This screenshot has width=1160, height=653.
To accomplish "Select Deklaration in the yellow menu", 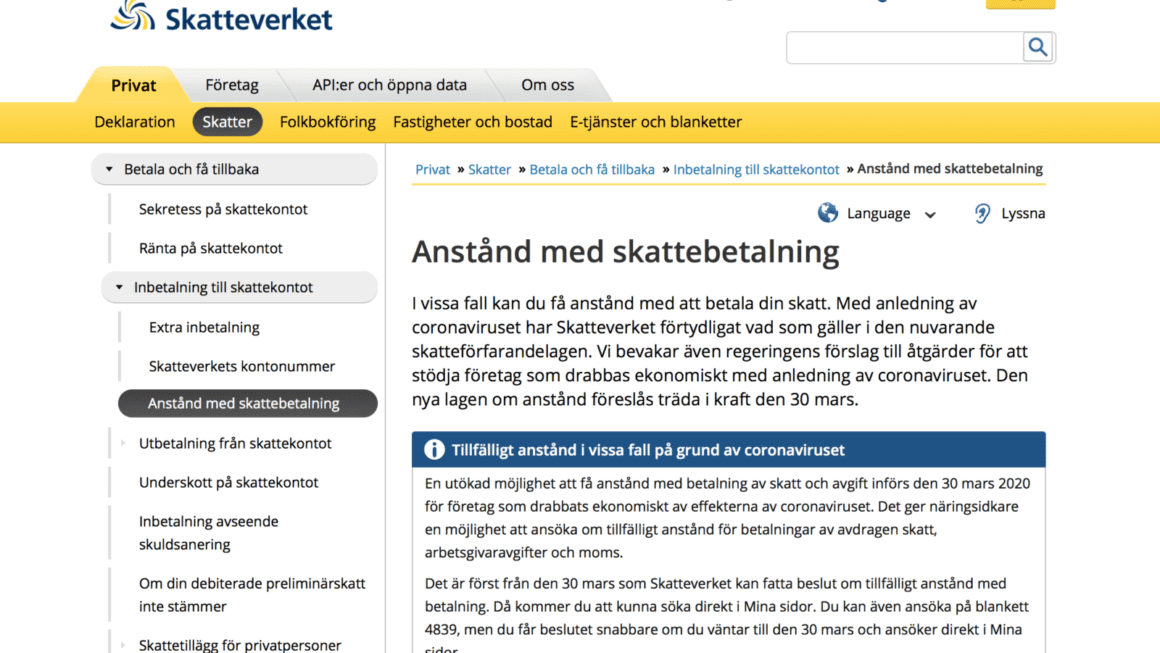I will pyautogui.click(x=135, y=122).
